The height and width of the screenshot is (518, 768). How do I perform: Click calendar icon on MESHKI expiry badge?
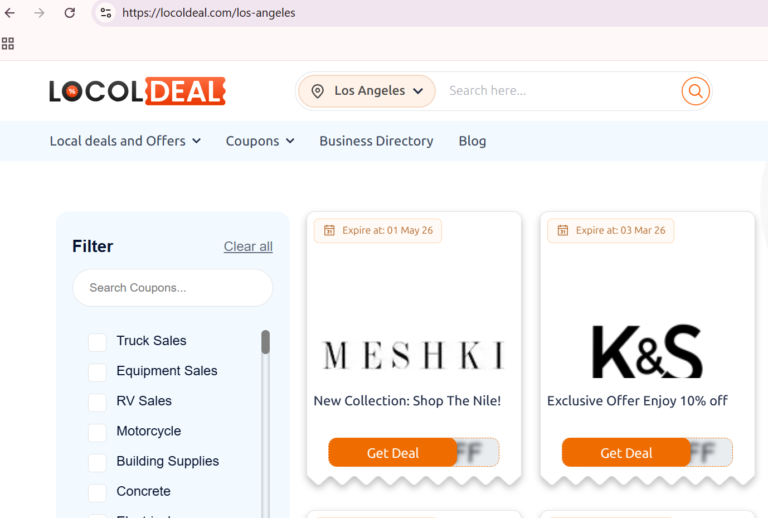point(329,230)
